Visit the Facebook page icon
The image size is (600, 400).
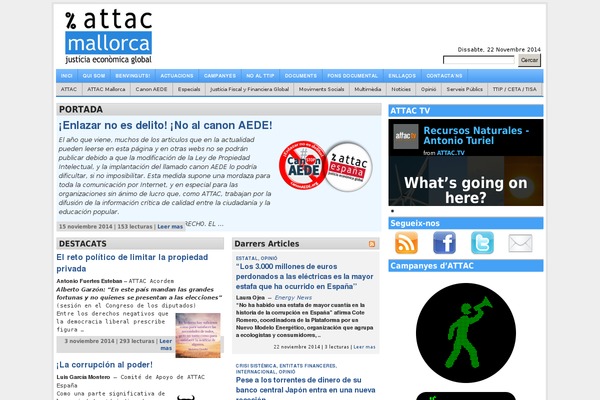444,243
